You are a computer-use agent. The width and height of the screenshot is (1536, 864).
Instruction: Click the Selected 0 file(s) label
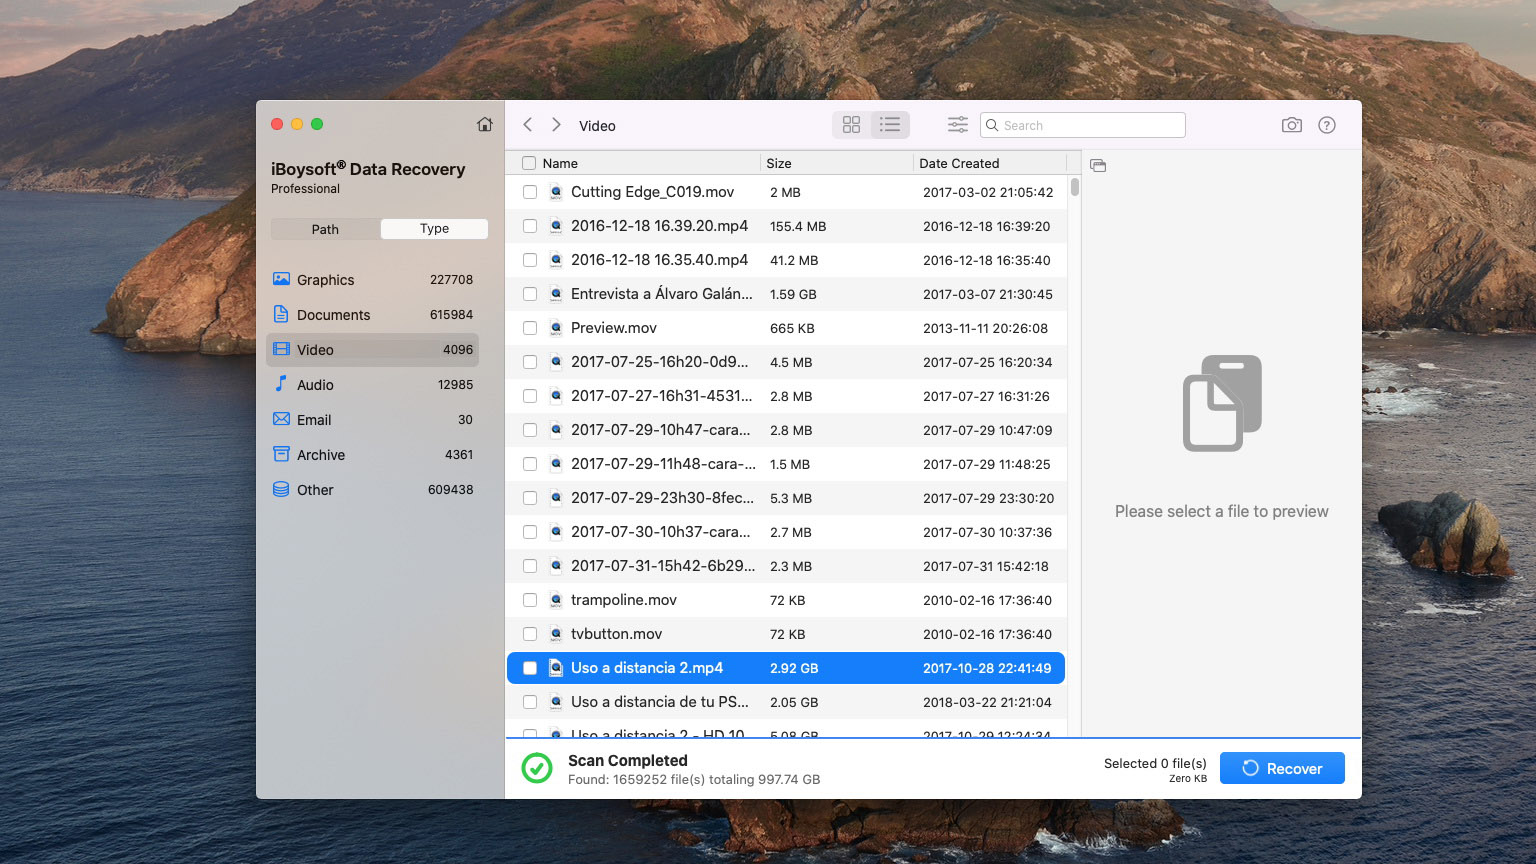[x=1155, y=763]
